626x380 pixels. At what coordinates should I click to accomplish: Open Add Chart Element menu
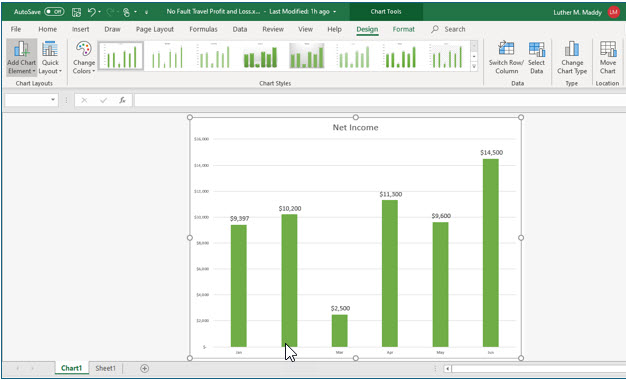pyautogui.click(x=22, y=58)
